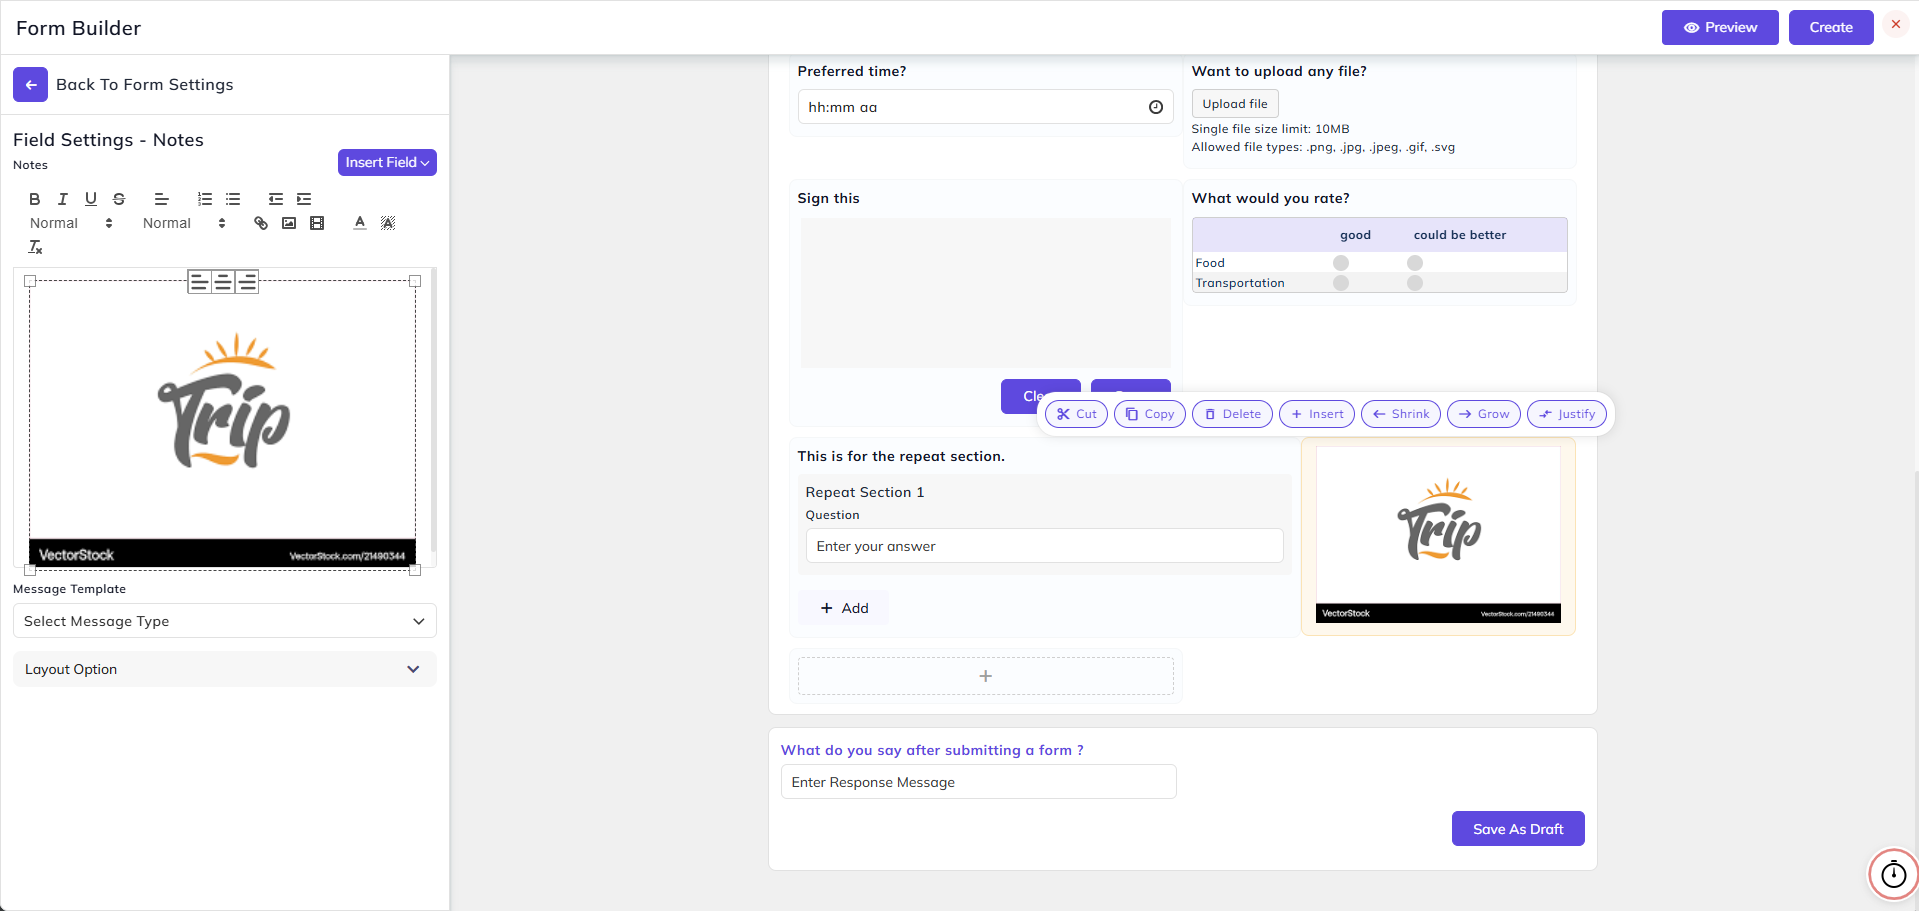Open the time picker clock icon
The height and width of the screenshot is (911, 1919).
point(1156,107)
